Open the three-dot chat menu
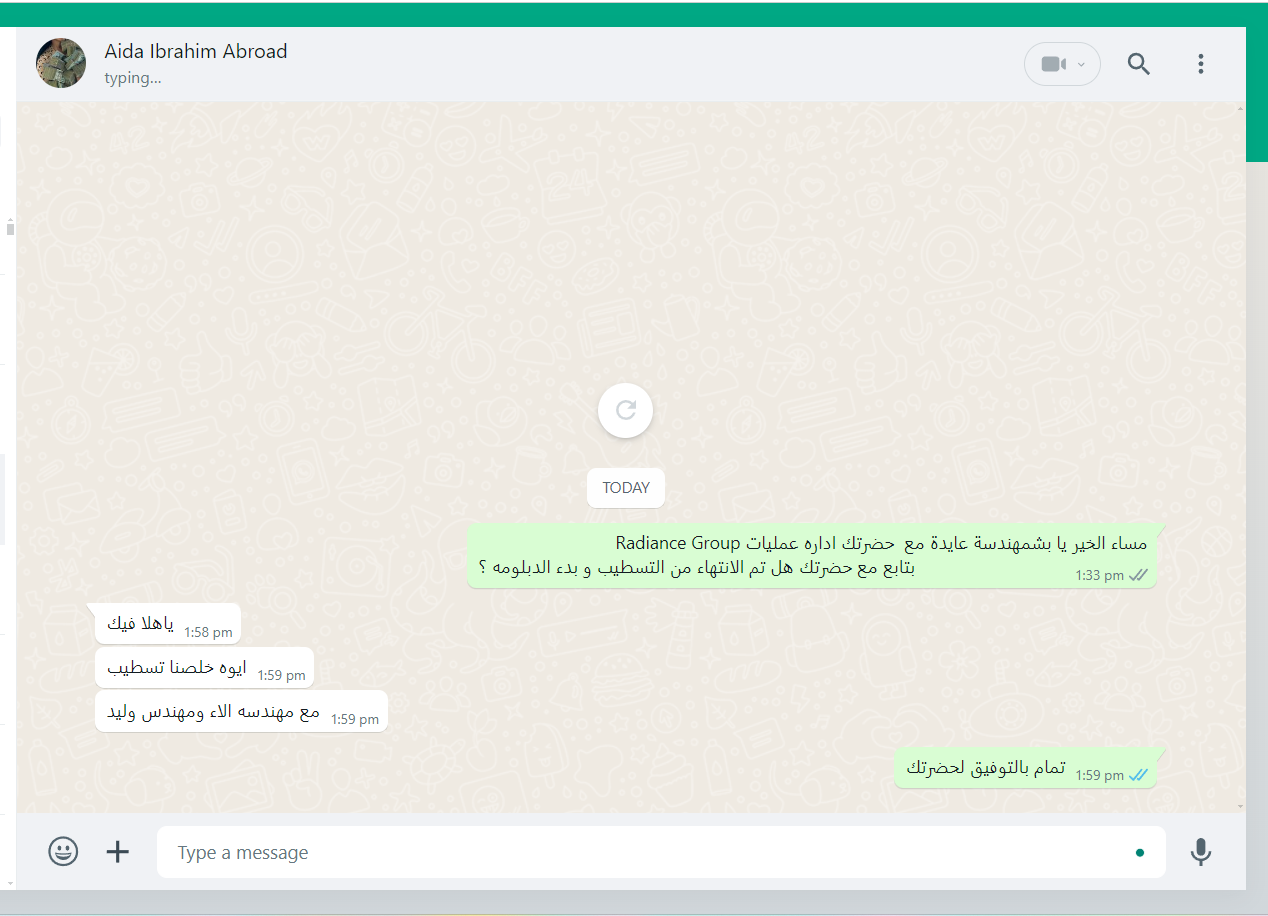 pos(1201,64)
